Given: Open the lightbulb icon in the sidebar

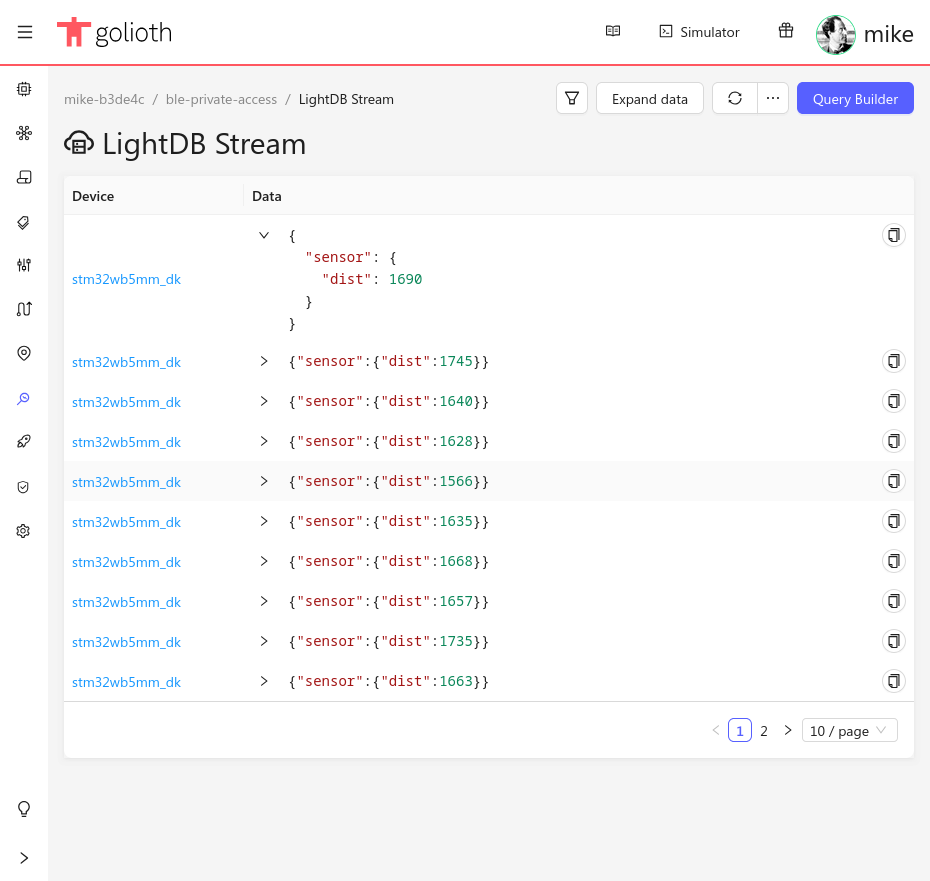Looking at the screenshot, I should tap(24, 809).
